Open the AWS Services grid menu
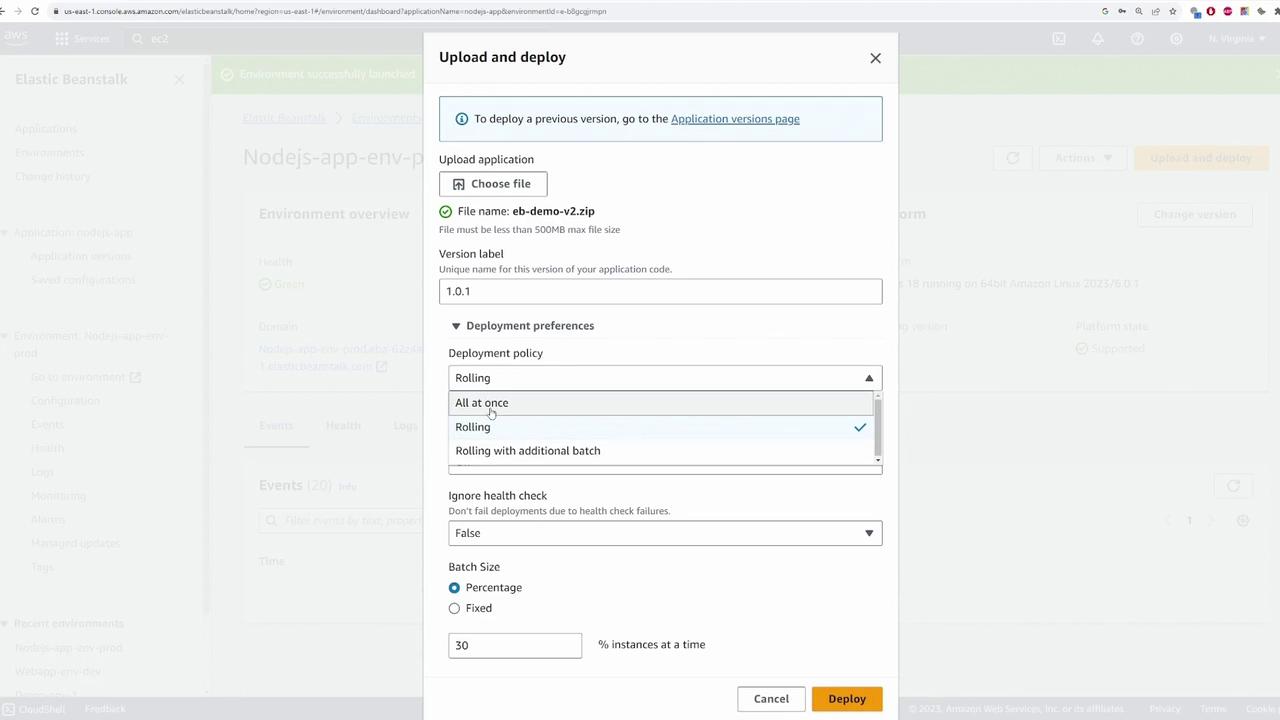Image resolution: width=1280 pixels, height=720 pixels. point(62,39)
